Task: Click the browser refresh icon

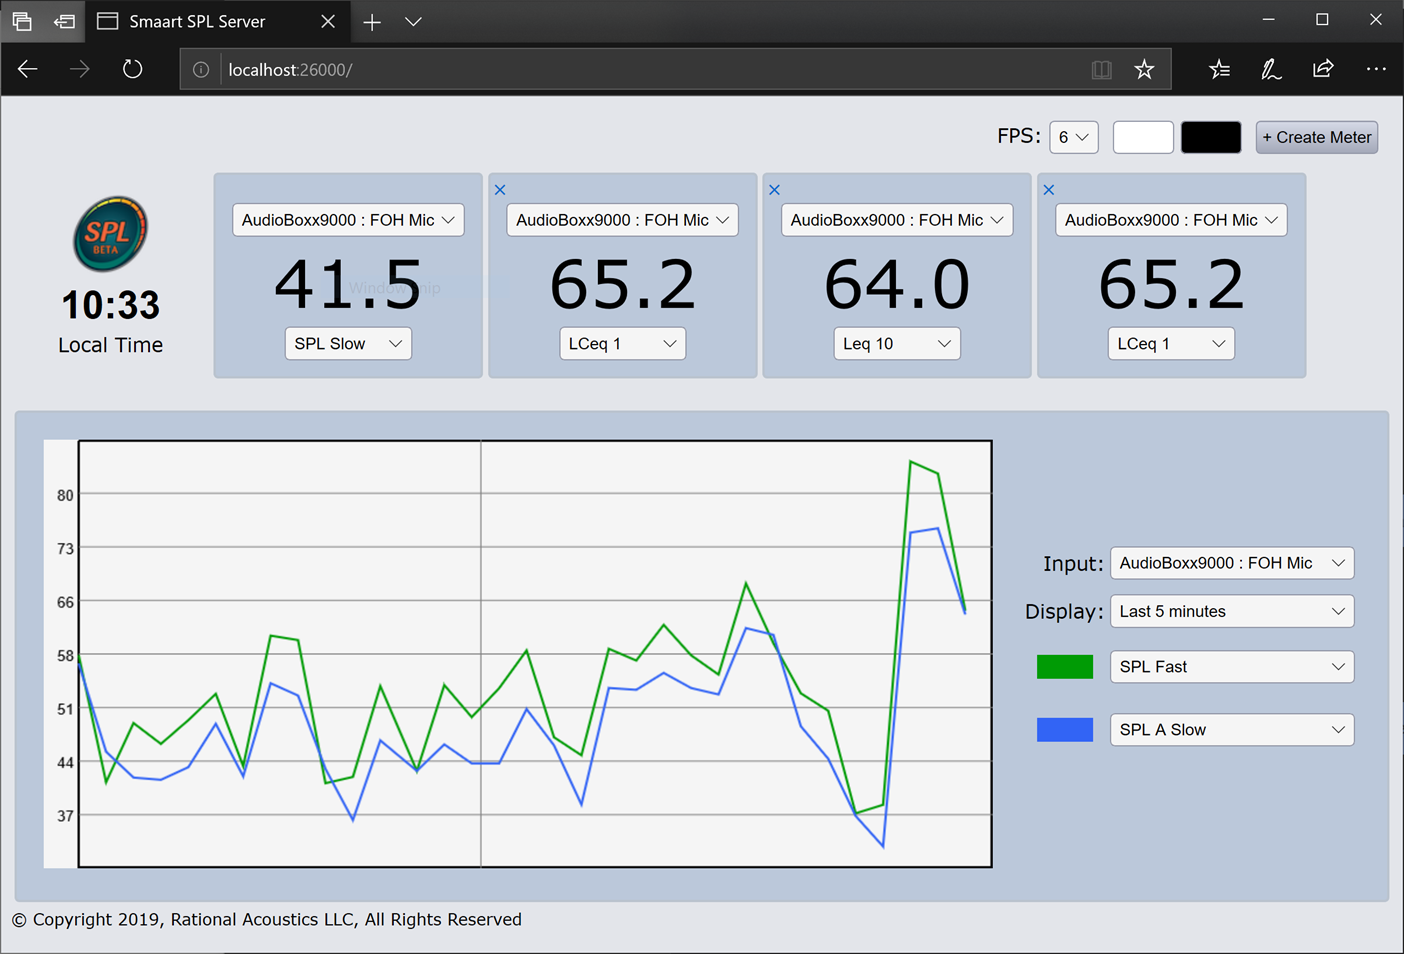Action: 132,70
